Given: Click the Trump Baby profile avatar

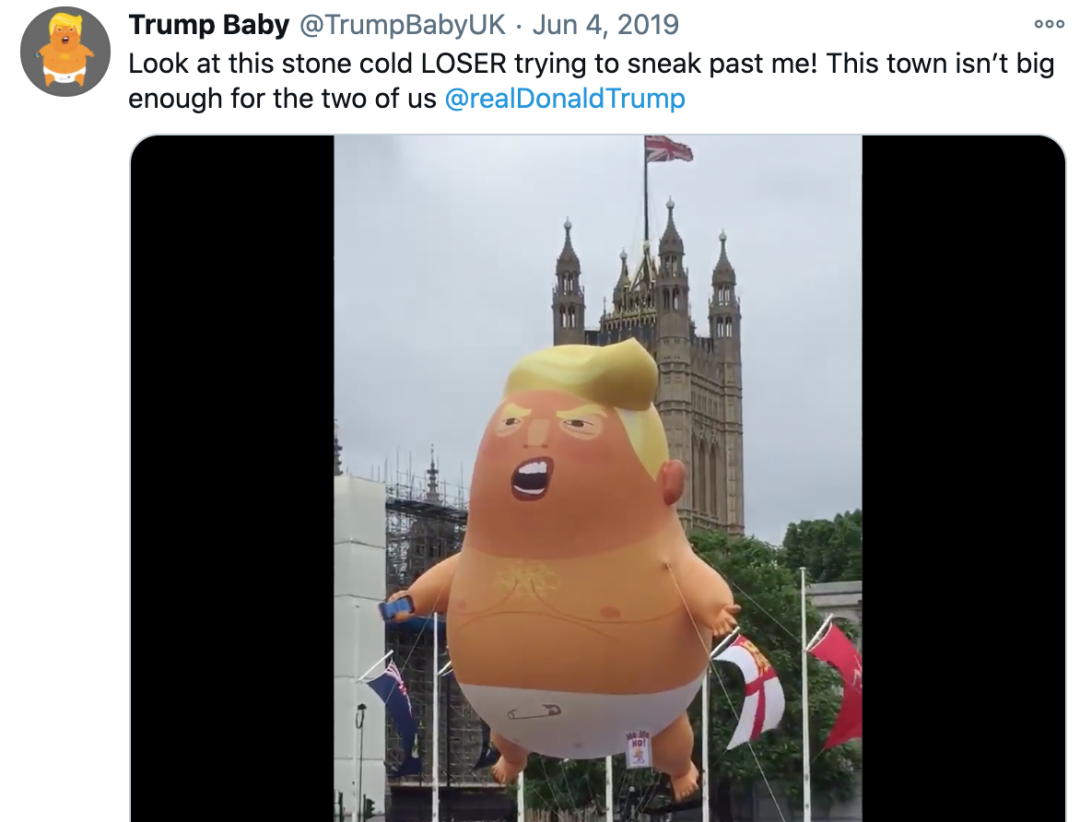Looking at the screenshot, I should coord(64,50).
